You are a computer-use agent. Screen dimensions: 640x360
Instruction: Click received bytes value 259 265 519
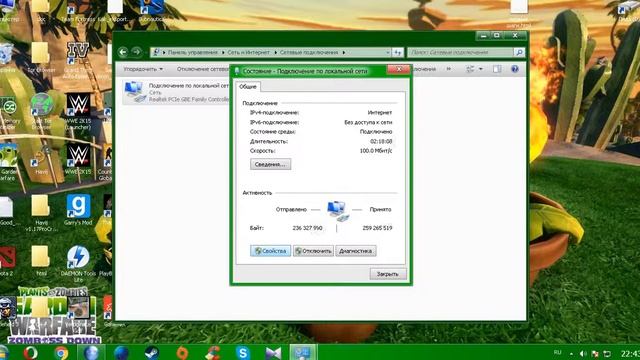tap(377, 228)
